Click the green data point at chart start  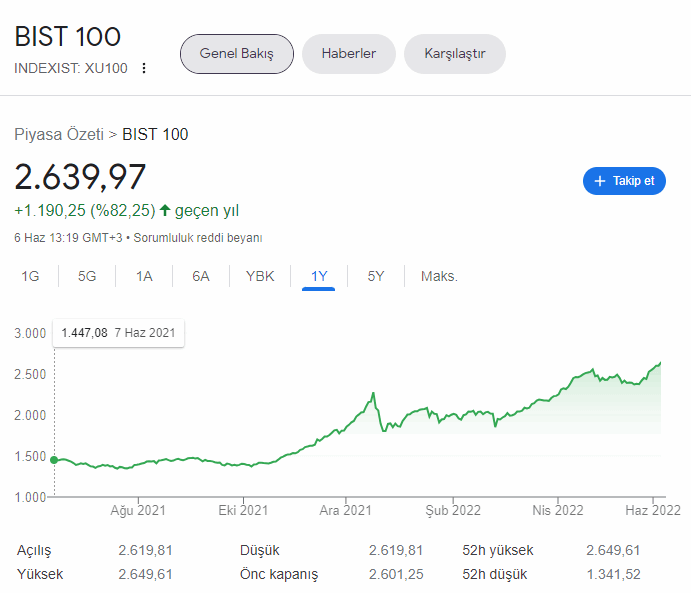pos(54,460)
